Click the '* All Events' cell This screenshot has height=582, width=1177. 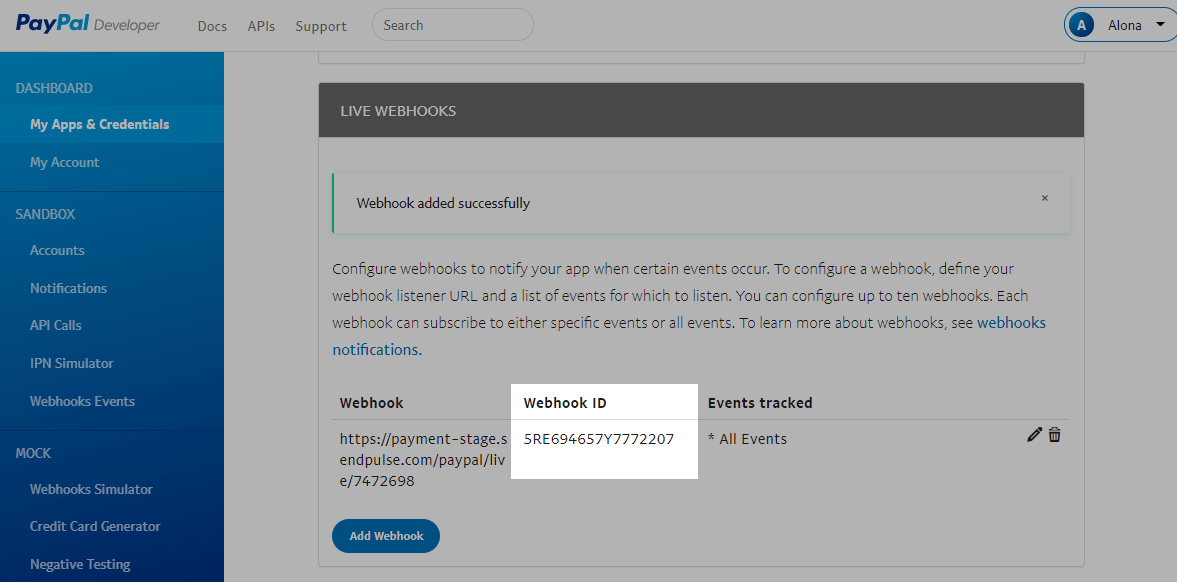(x=748, y=439)
